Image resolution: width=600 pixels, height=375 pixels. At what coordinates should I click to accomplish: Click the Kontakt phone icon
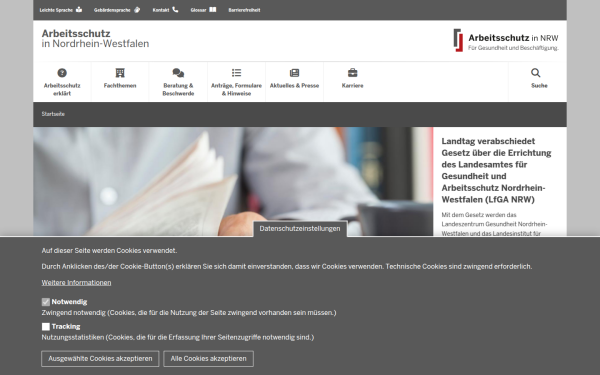click(175, 10)
